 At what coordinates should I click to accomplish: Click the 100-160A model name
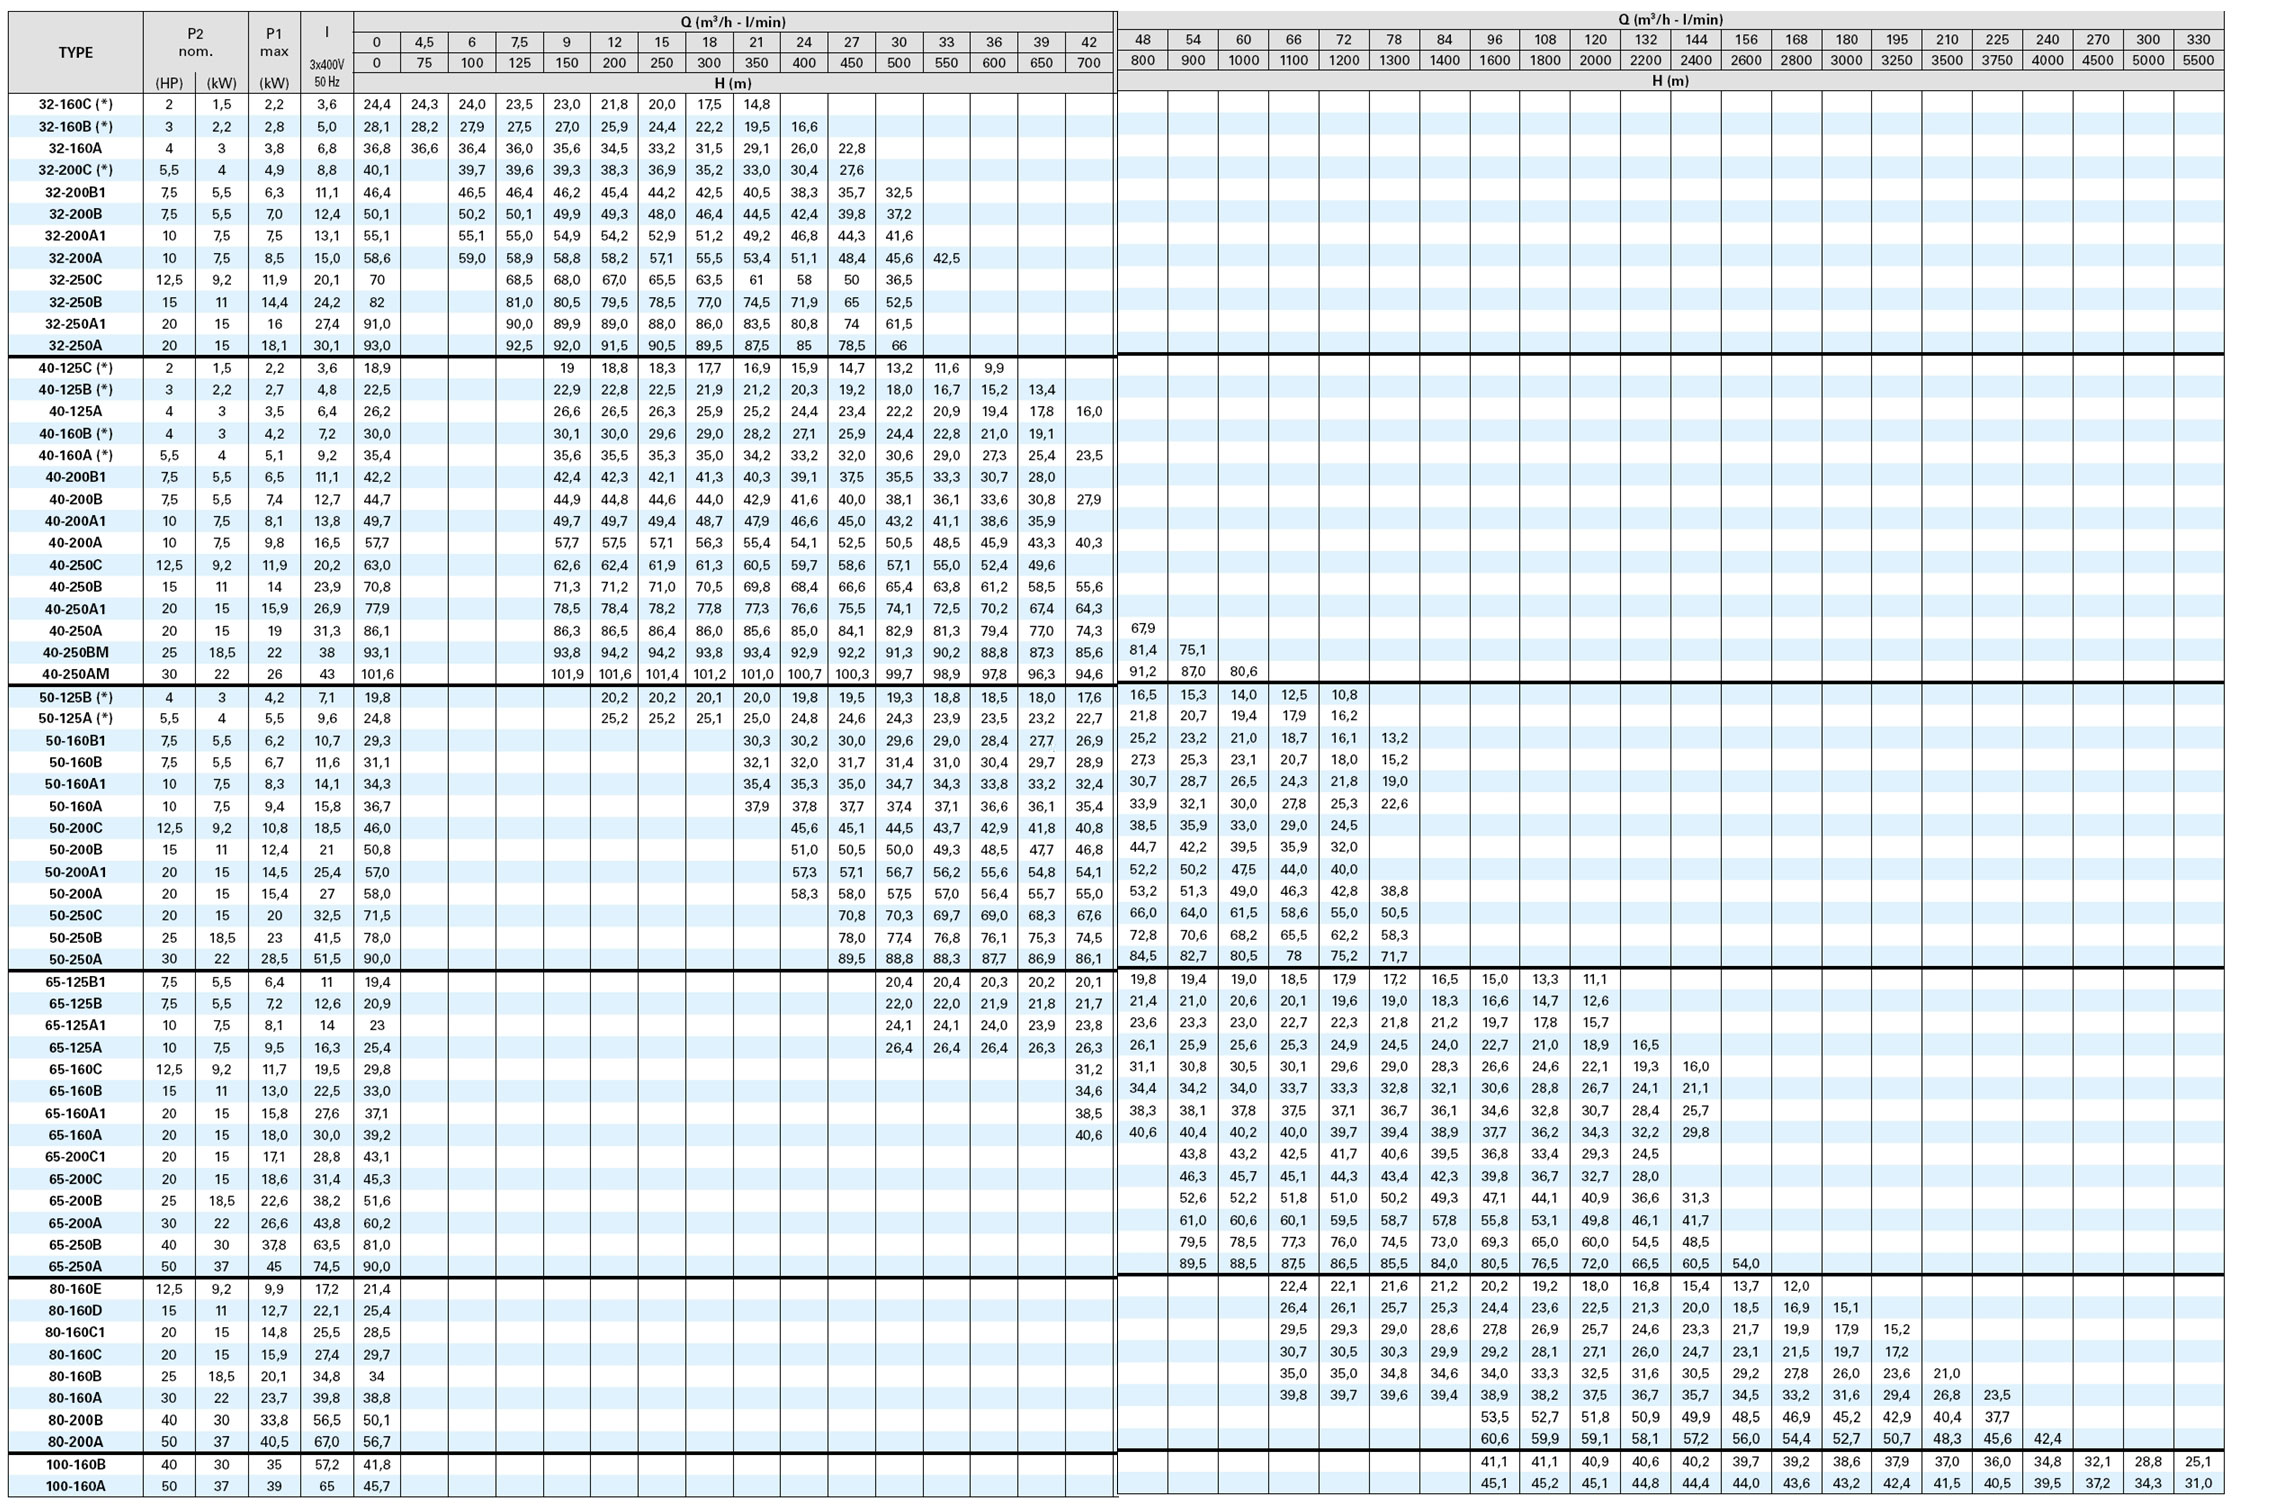pos(75,1486)
